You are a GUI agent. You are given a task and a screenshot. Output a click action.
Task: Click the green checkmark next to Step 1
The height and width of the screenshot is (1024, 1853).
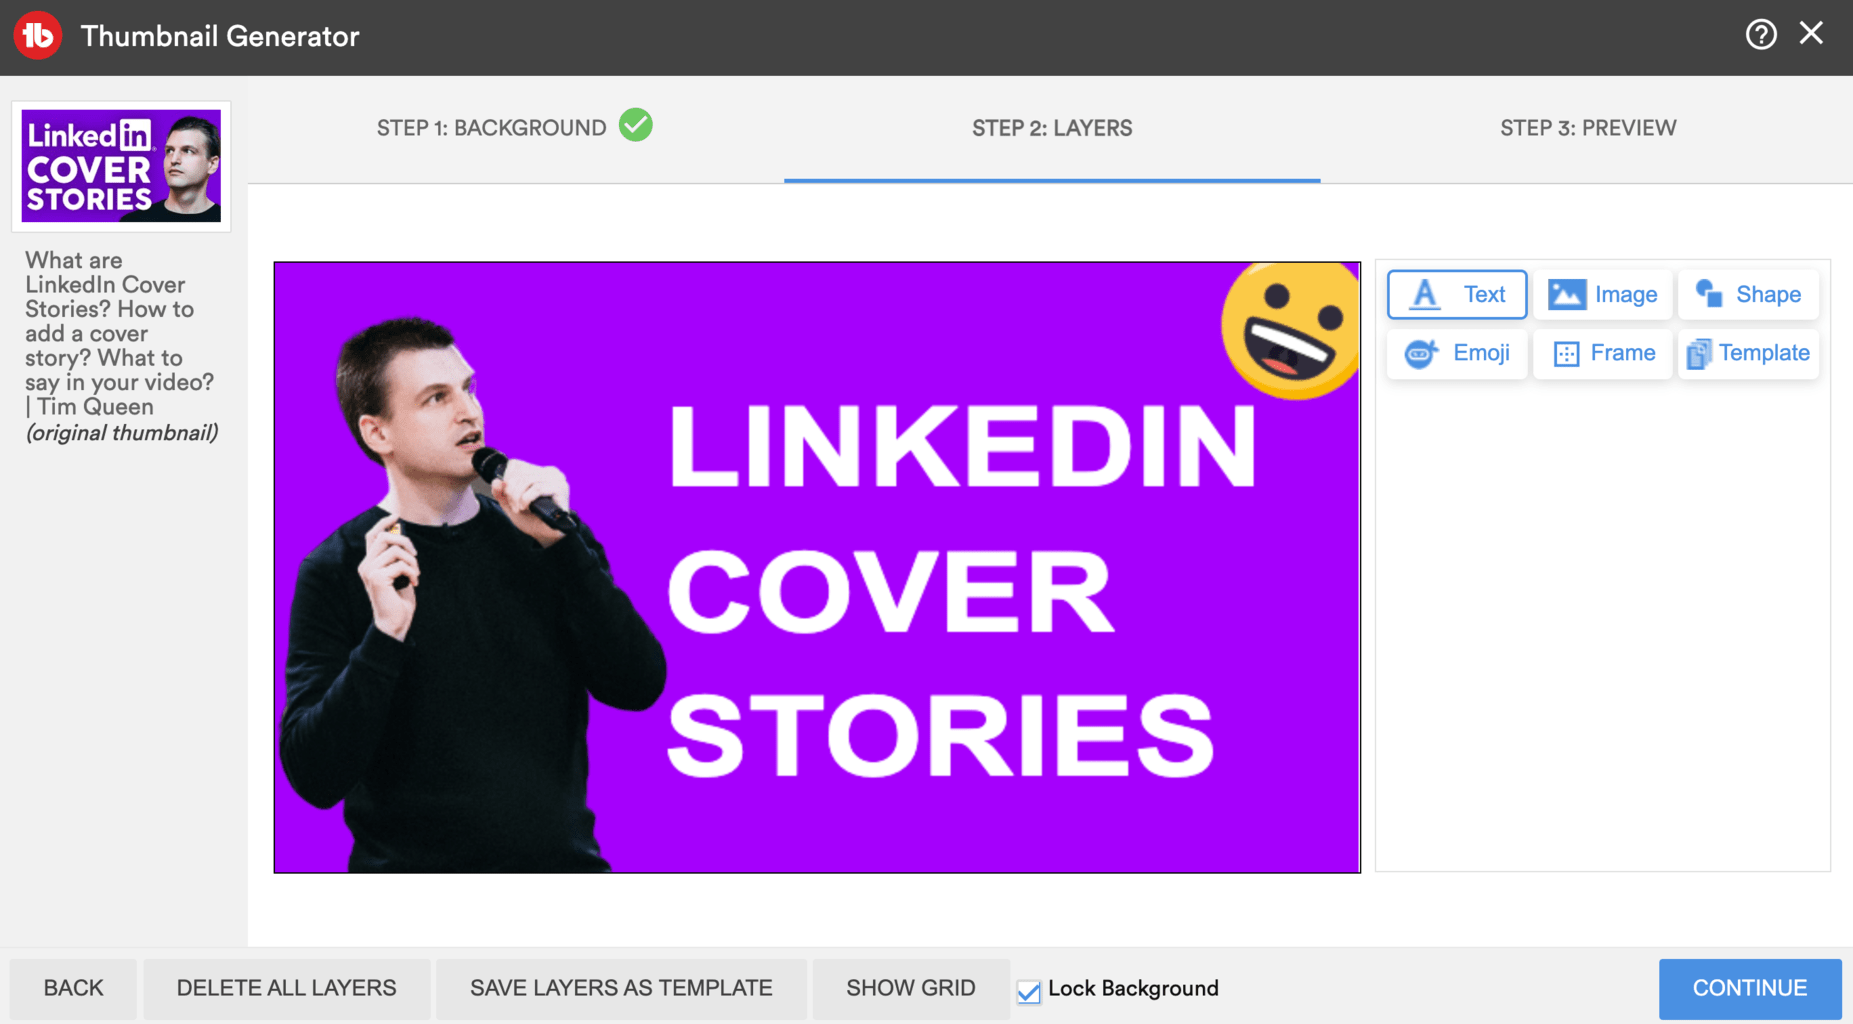click(636, 125)
